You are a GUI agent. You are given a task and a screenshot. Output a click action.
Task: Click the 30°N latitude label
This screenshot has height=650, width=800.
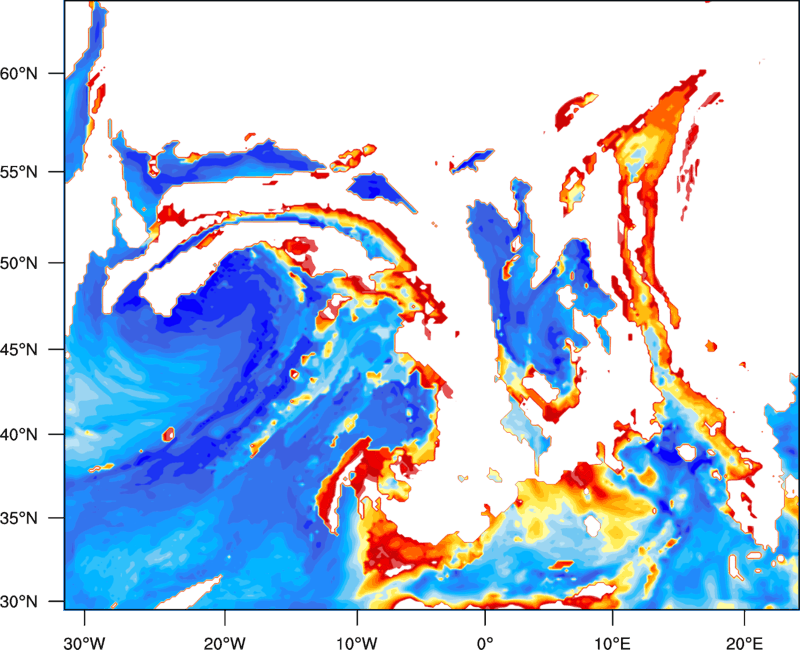[19, 602]
